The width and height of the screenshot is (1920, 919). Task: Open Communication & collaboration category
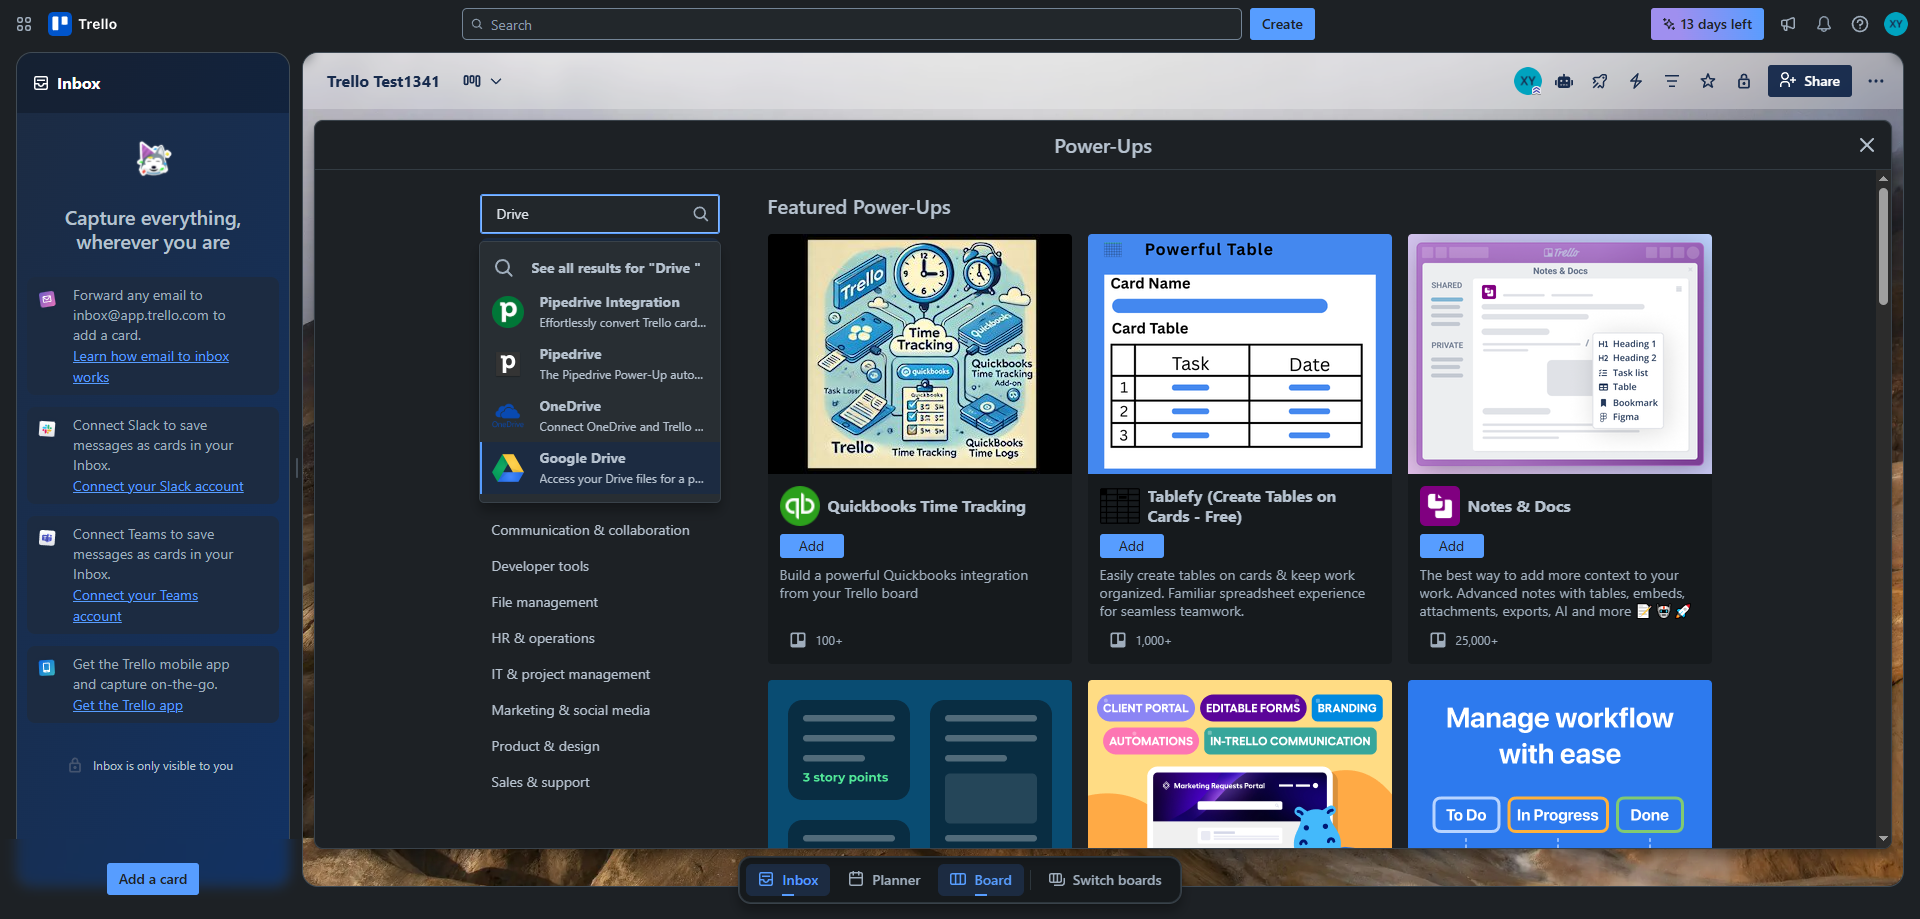click(x=590, y=530)
